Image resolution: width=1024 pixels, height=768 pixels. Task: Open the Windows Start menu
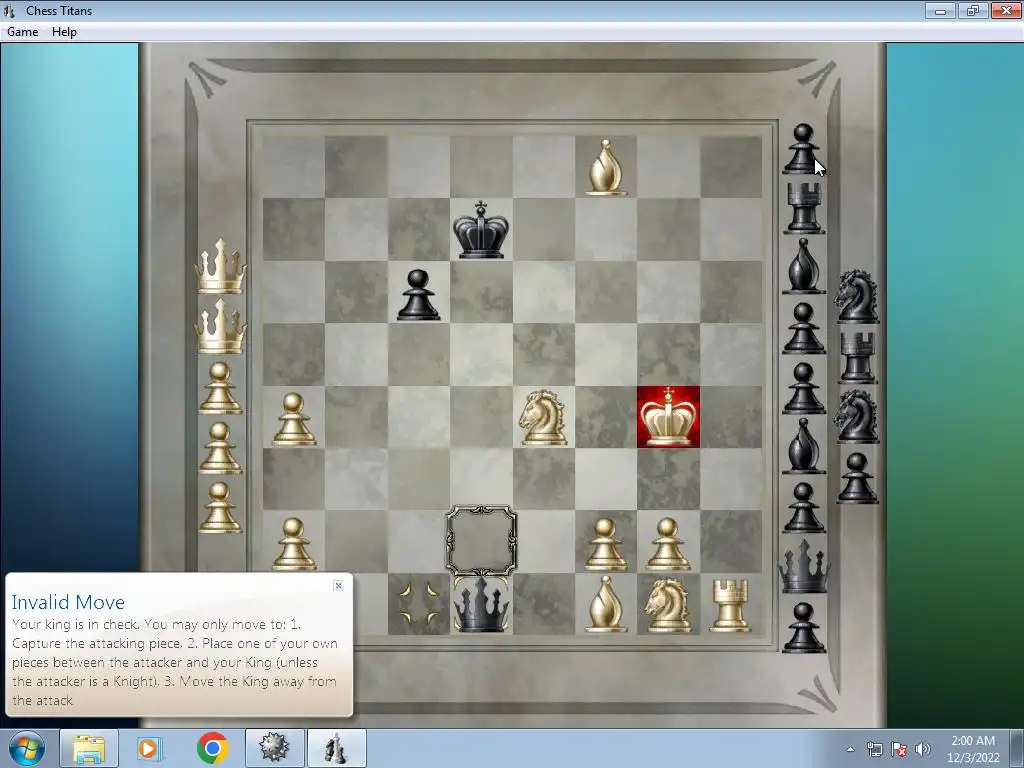27,748
